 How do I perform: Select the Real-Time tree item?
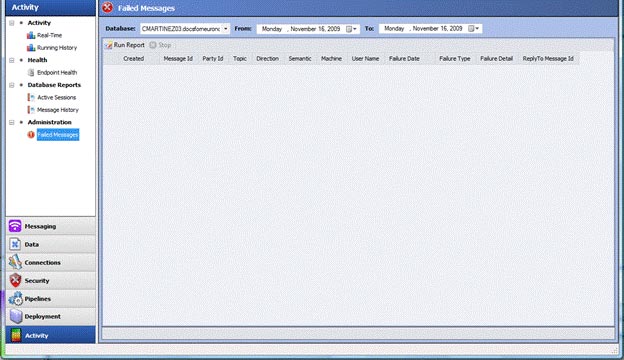pos(49,35)
